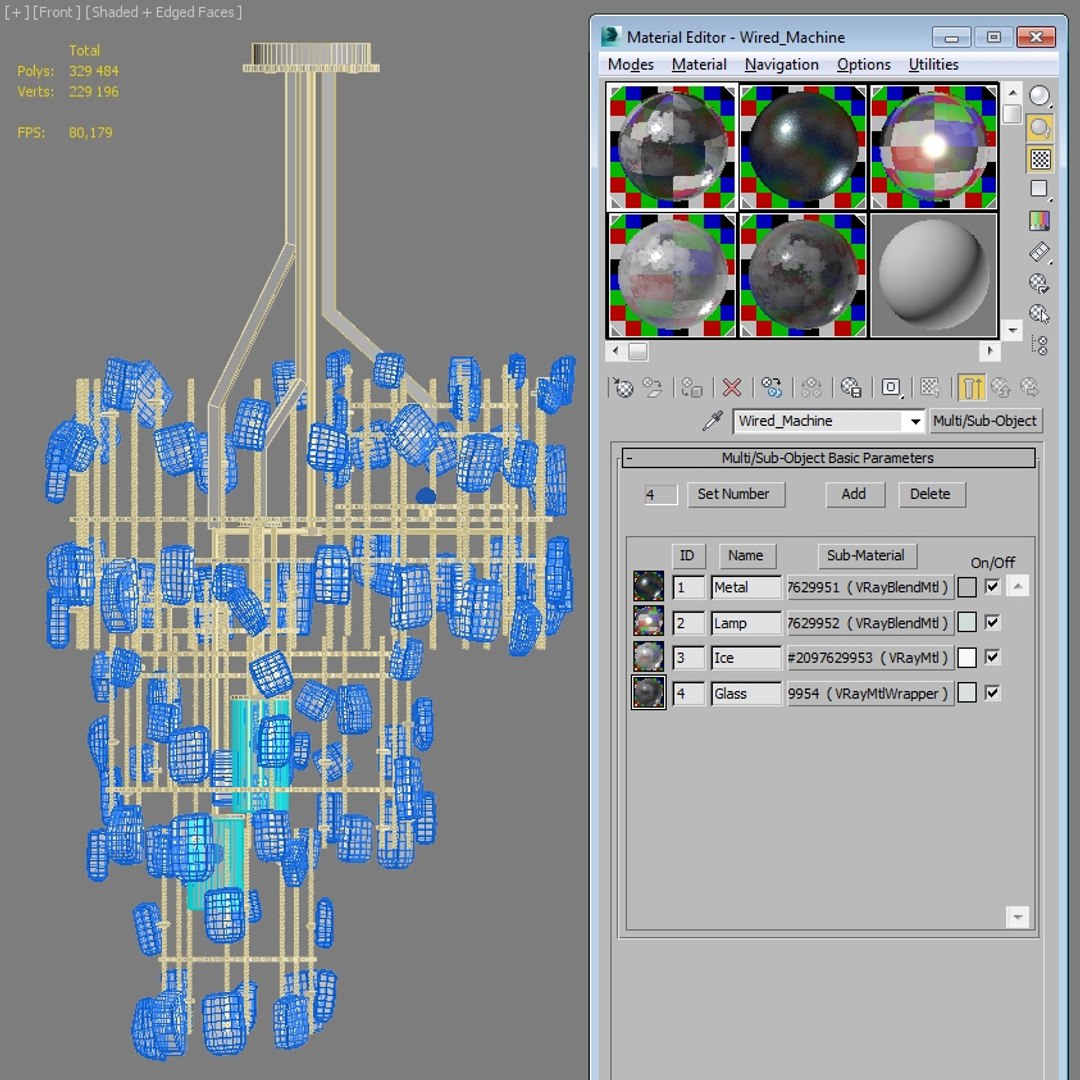The width and height of the screenshot is (1080, 1080).
Task: Click the Video Color Check icon
Action: [1039, 220]
